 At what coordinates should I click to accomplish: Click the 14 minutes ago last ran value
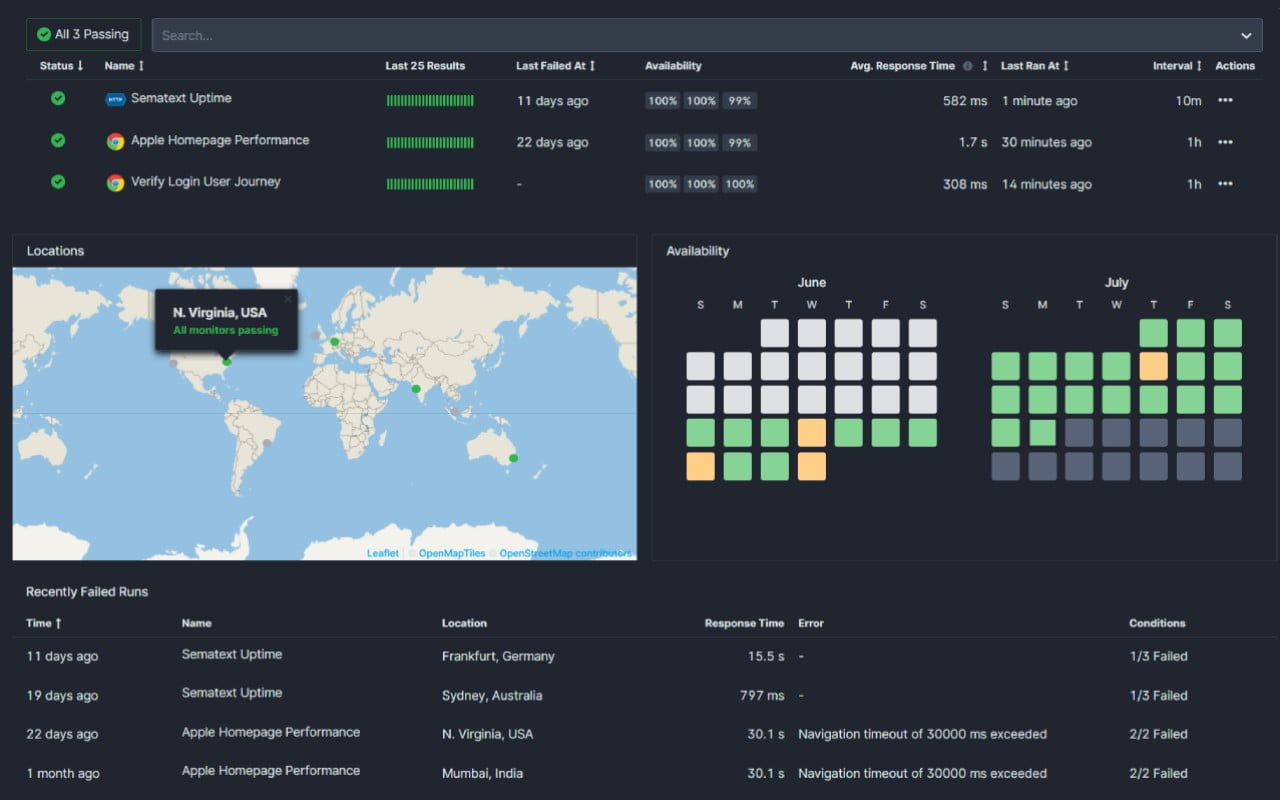[x=1046, y=184]
